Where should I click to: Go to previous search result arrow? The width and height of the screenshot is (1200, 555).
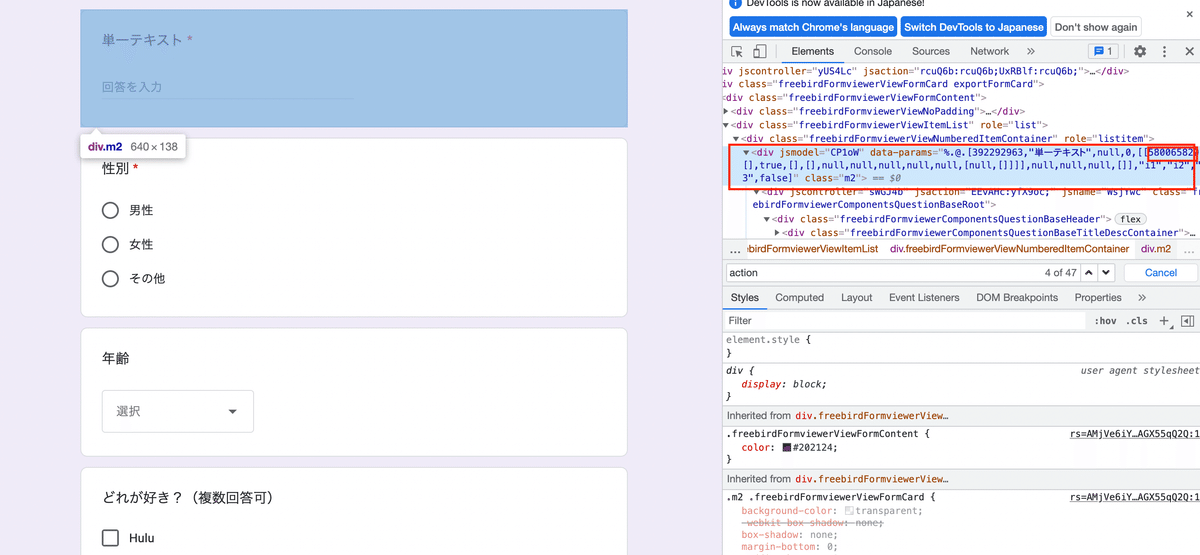pyautogui.click(x=1087, y=272)
